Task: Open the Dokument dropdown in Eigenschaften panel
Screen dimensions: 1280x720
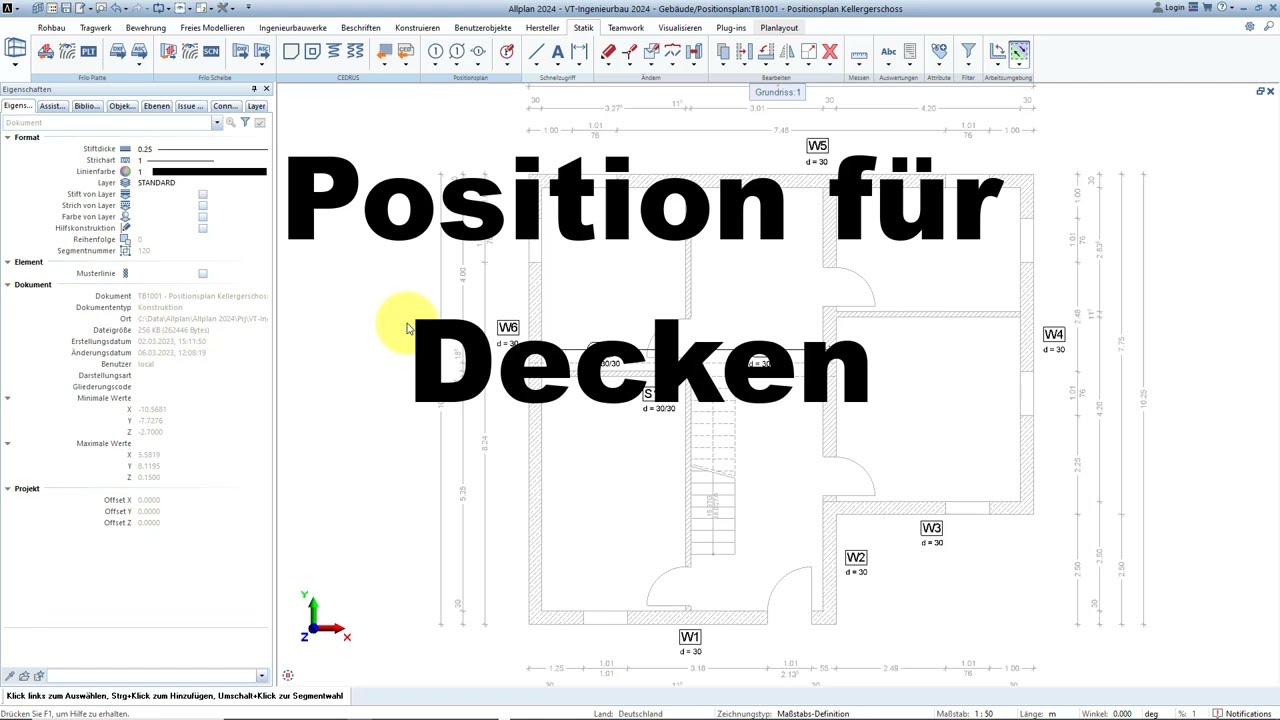Action: pos(216,123)
